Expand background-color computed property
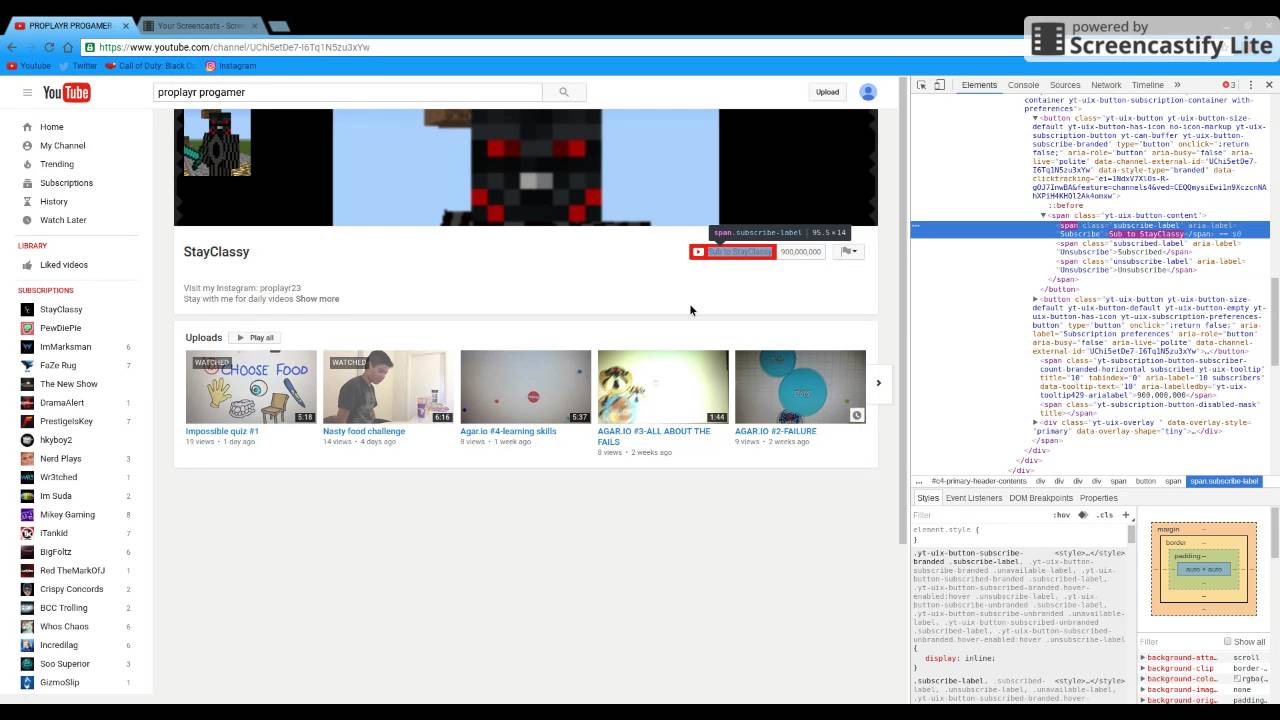The image size is (1280, 720). tap(1143, 679)
